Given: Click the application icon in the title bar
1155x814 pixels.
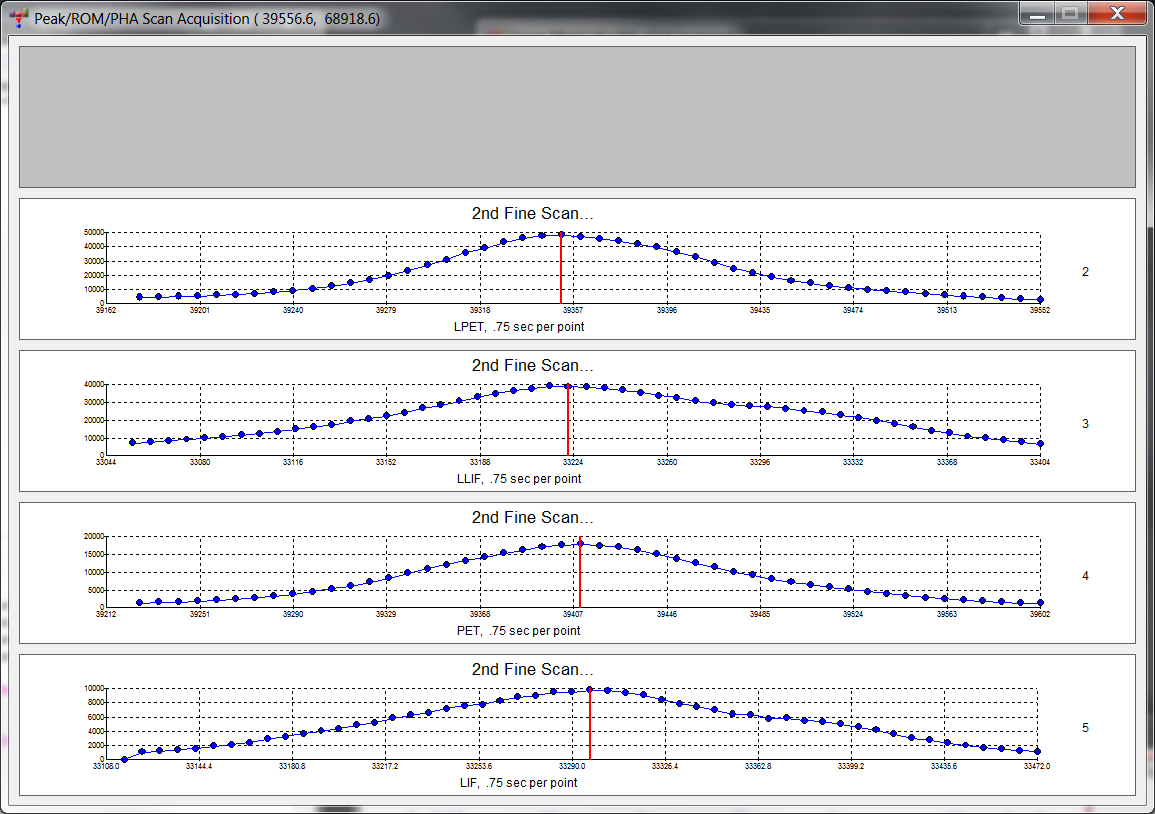Looking at the screenshot, I should pos(17,18).
